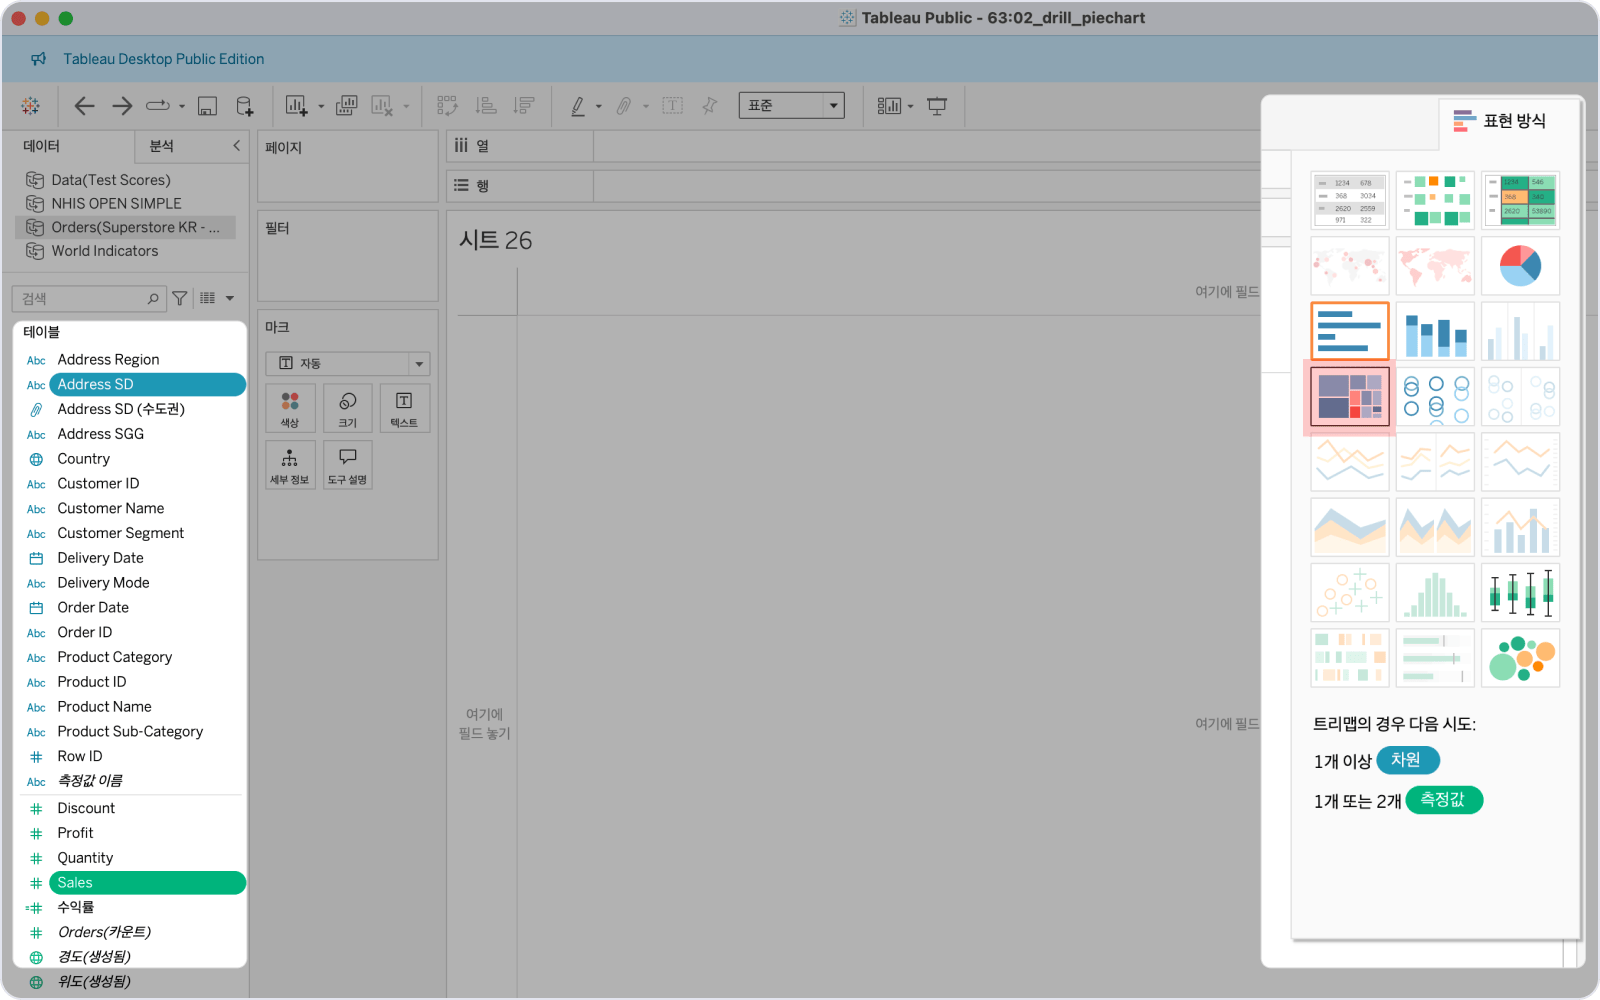Click the Order Date field
Viewport: 1600px width, 1000px height.
[93, 607]
